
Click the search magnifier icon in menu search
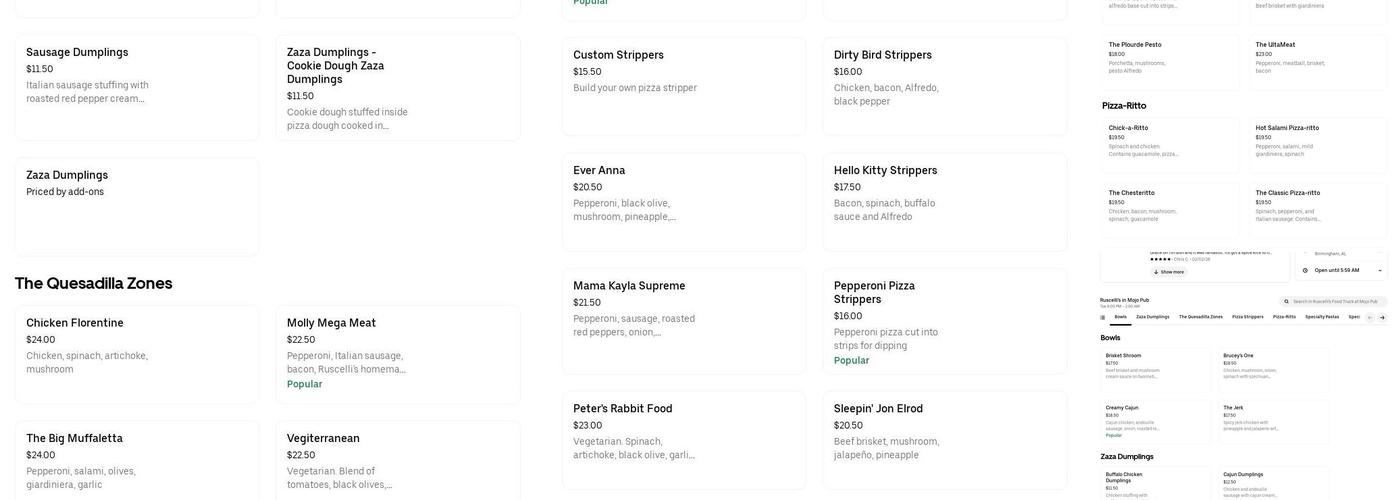pos(1288,301)
